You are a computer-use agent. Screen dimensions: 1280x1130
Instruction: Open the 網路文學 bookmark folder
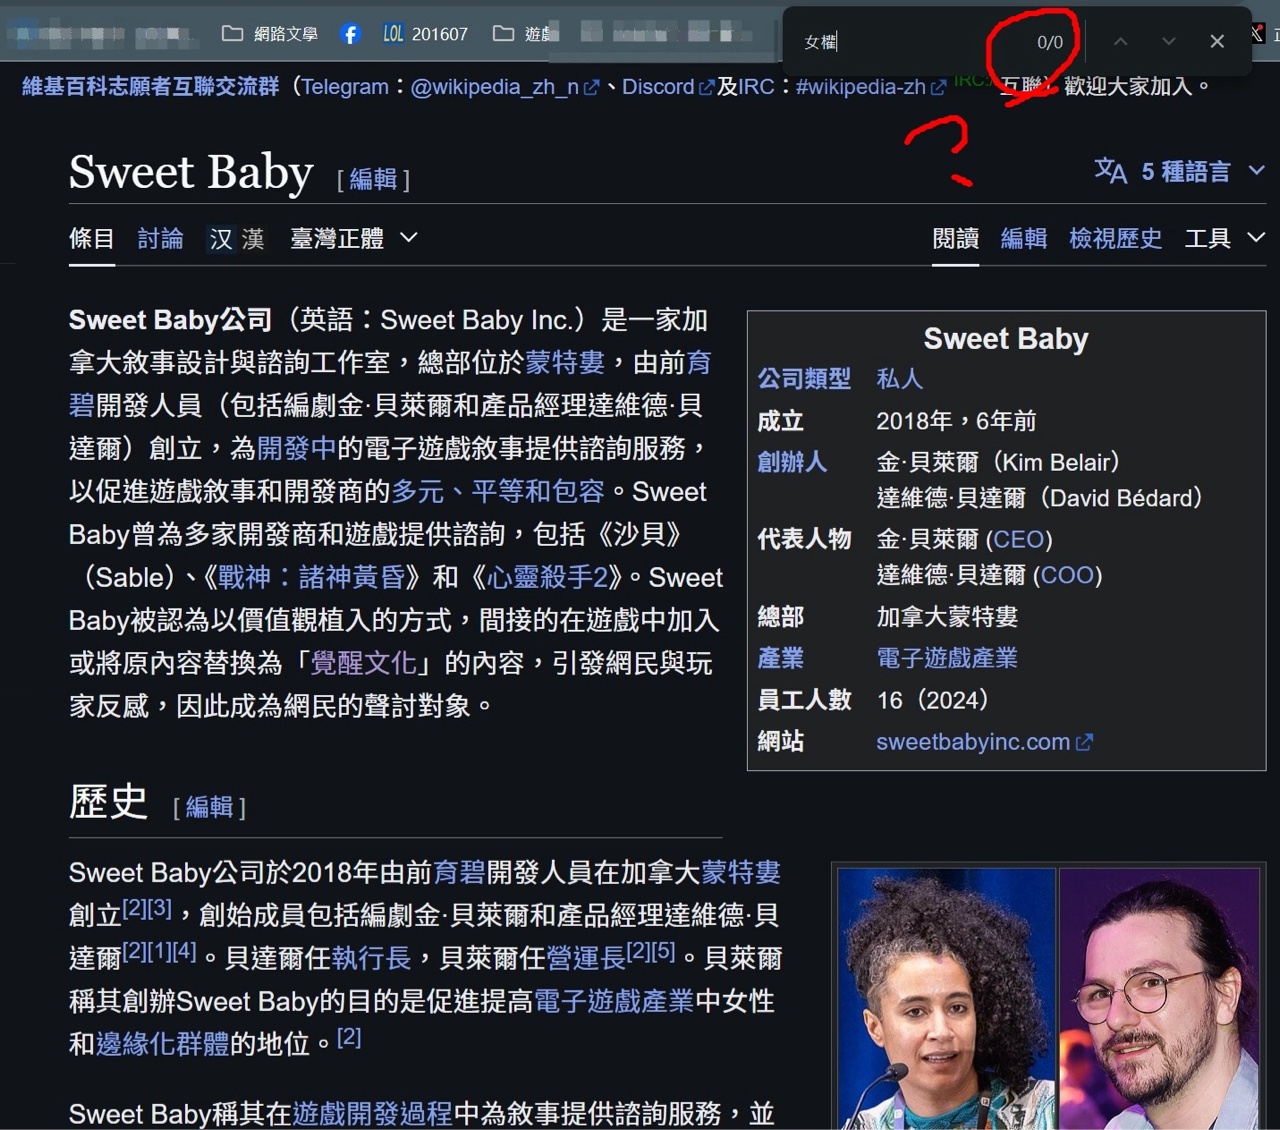[270, 34]
